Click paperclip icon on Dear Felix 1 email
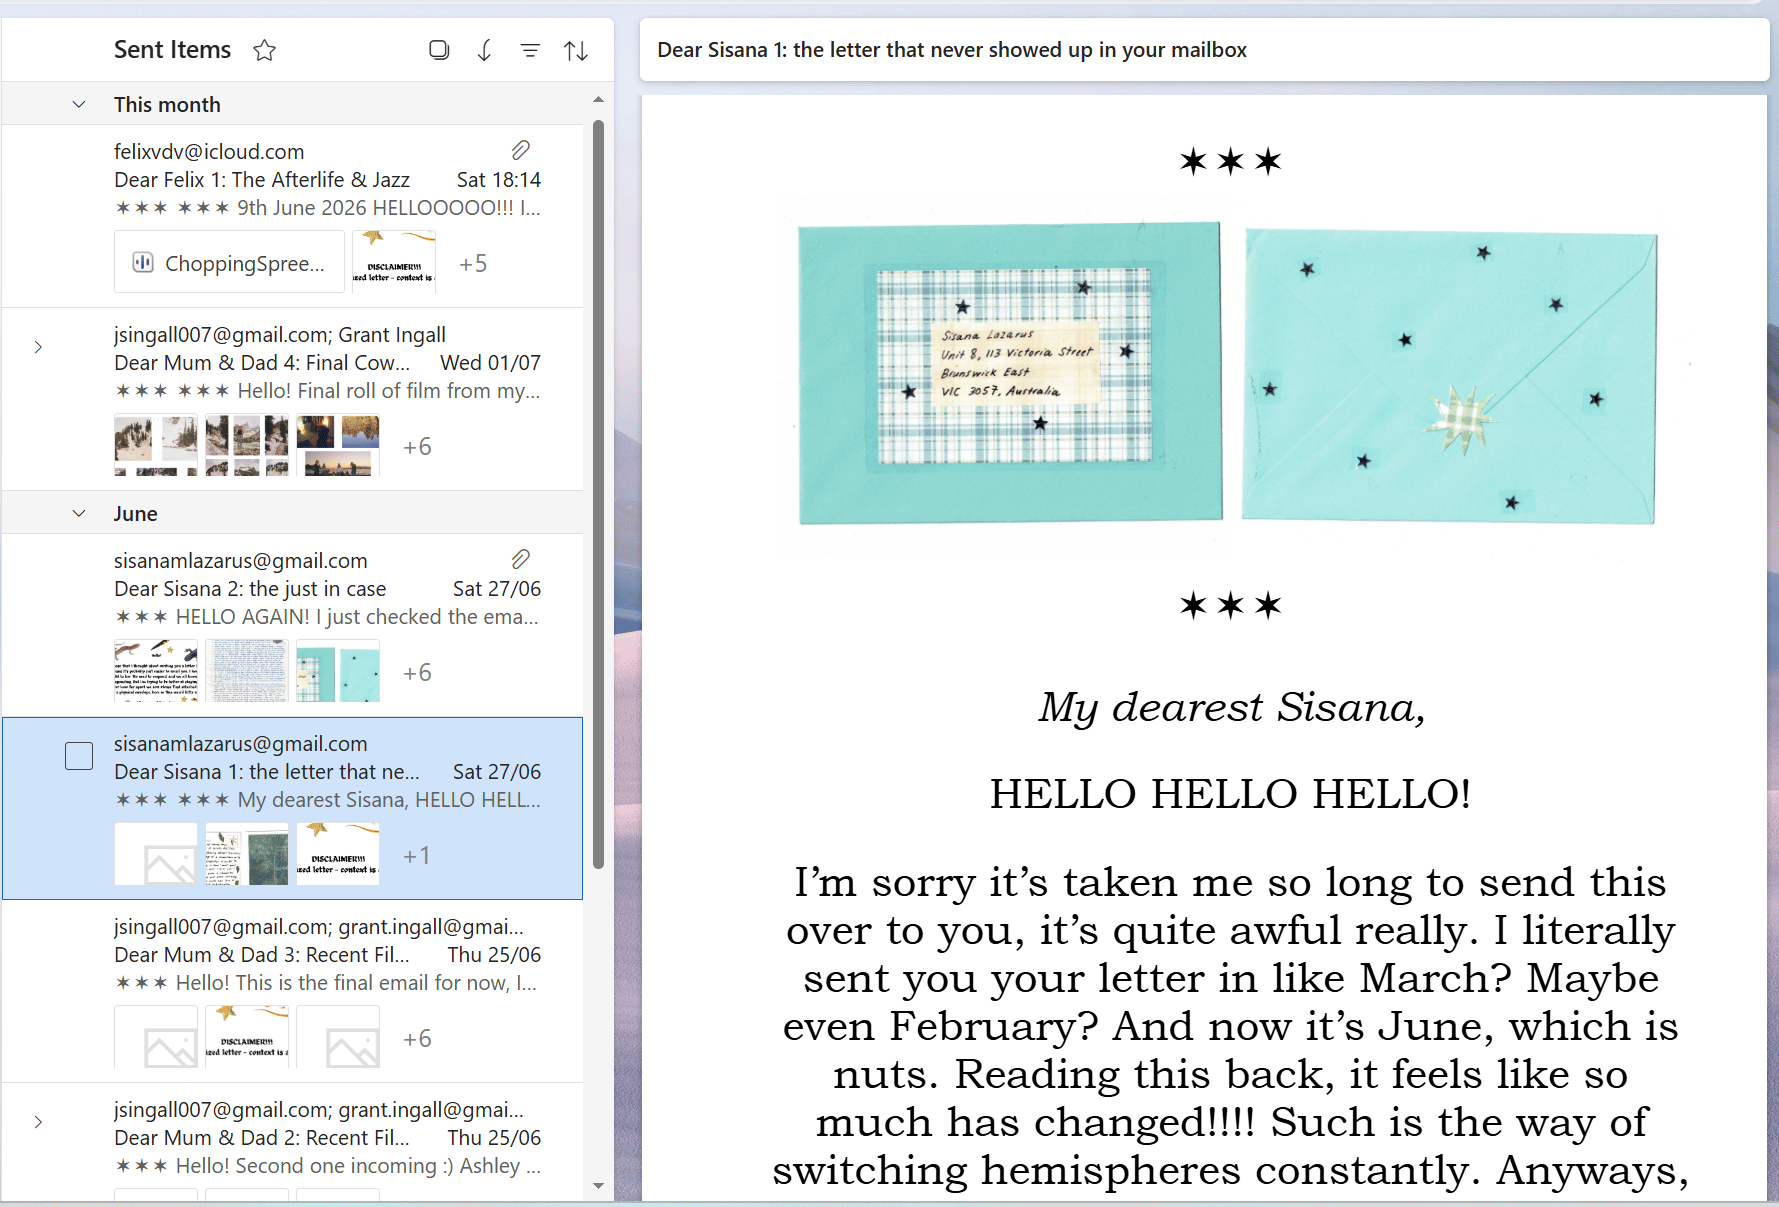The image size is (1779, 1207). pos(521,150)
